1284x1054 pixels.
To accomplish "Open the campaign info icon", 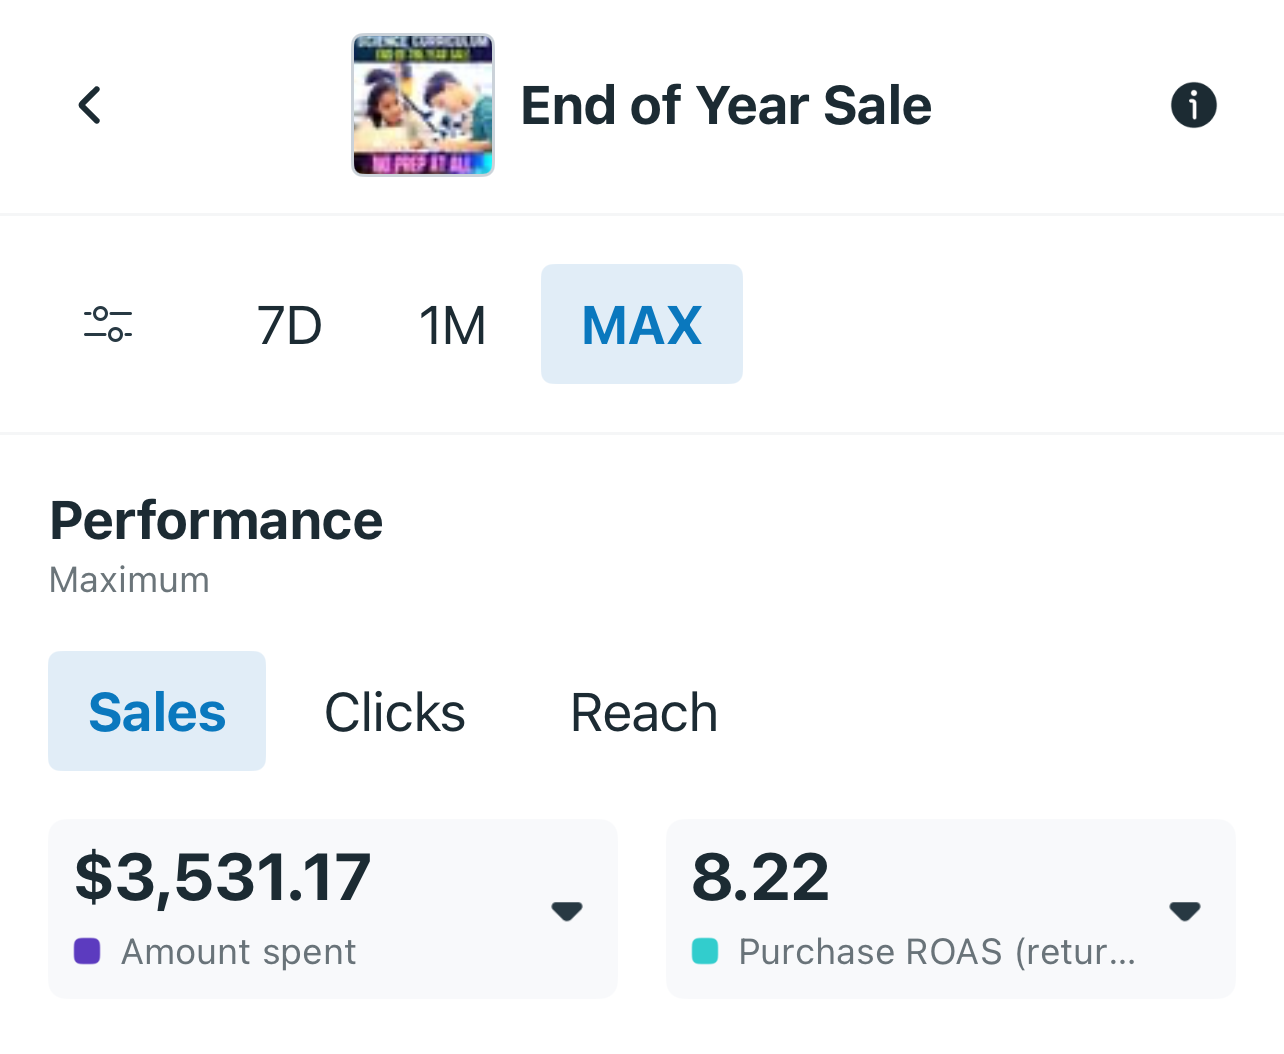I will click(x=1193, y=105).
